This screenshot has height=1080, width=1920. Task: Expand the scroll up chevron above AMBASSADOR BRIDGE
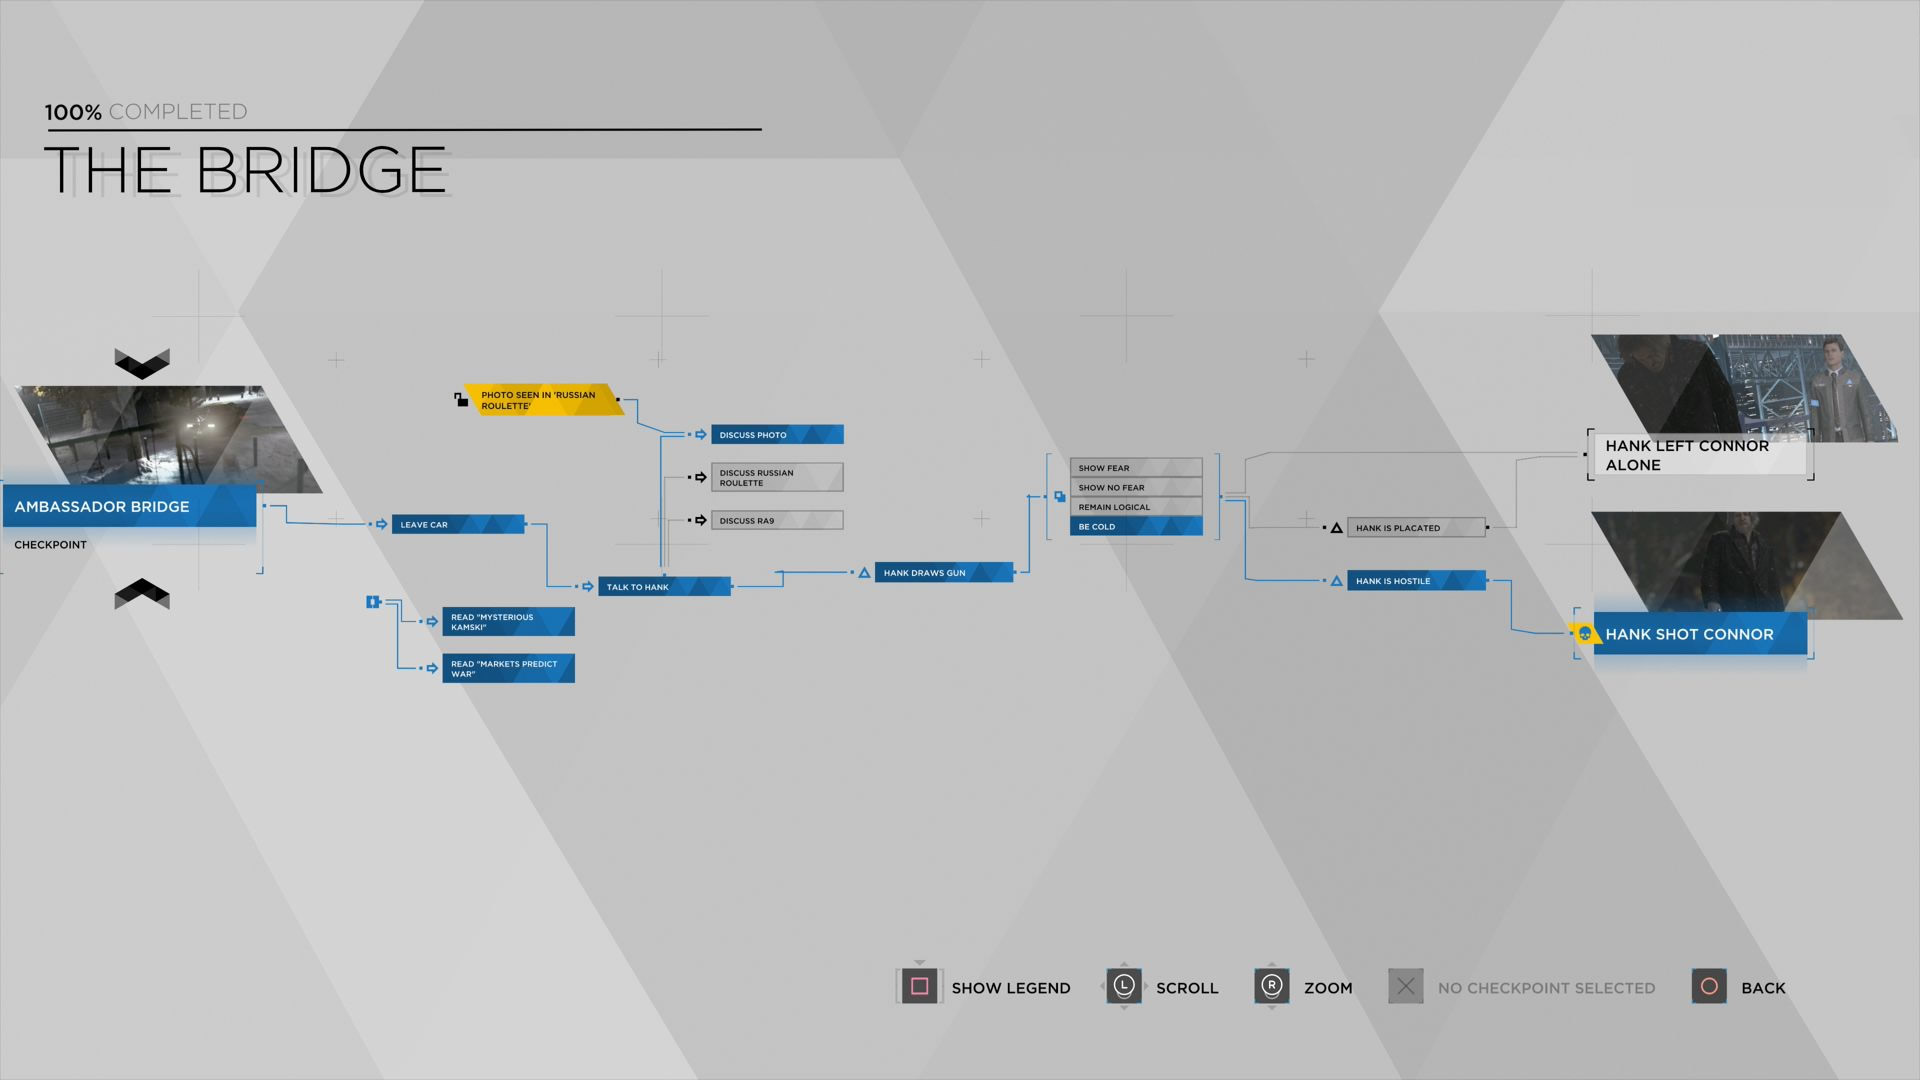(140, 363)
